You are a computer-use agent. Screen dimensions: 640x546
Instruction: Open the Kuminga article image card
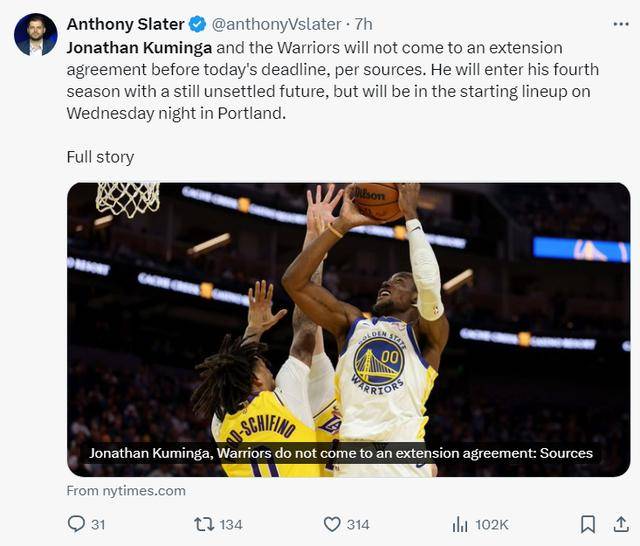coord(348,310)
